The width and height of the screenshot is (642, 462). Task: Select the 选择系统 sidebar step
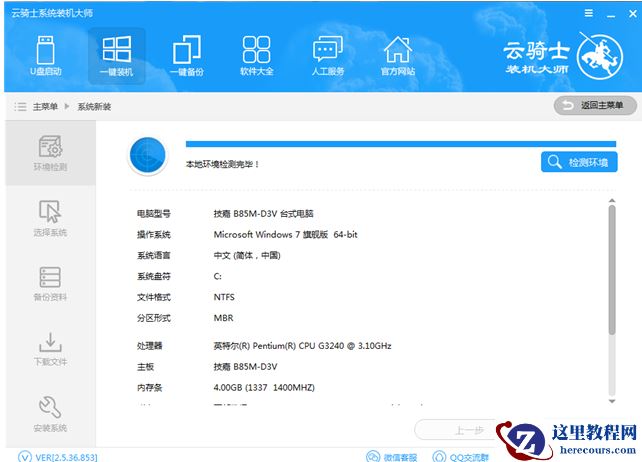tap(50, 218)
